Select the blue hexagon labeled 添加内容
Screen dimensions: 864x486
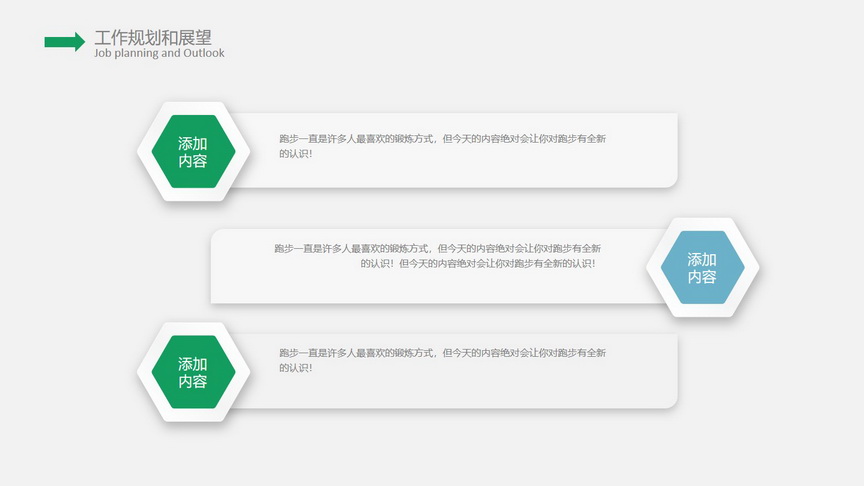[703, 267]
